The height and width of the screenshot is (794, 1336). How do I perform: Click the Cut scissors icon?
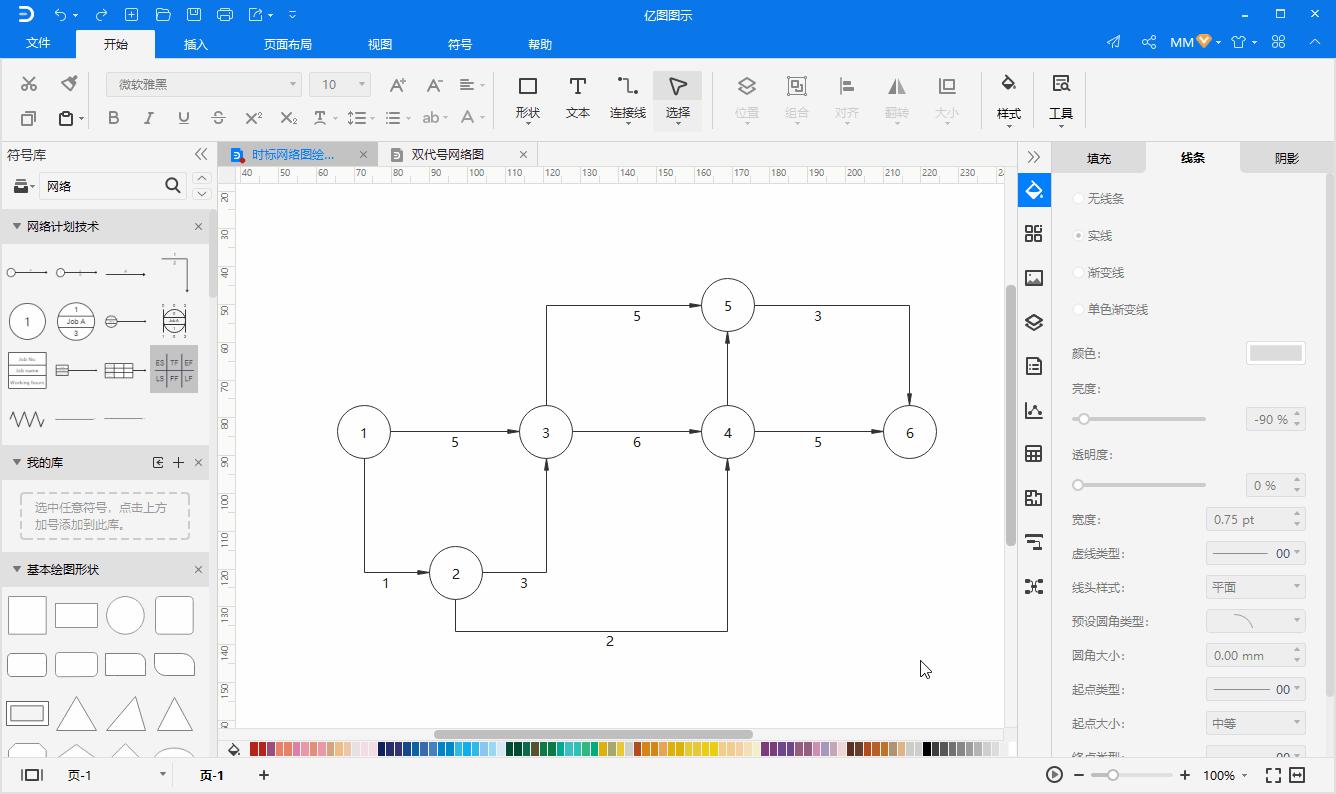[x=29, y=84]
